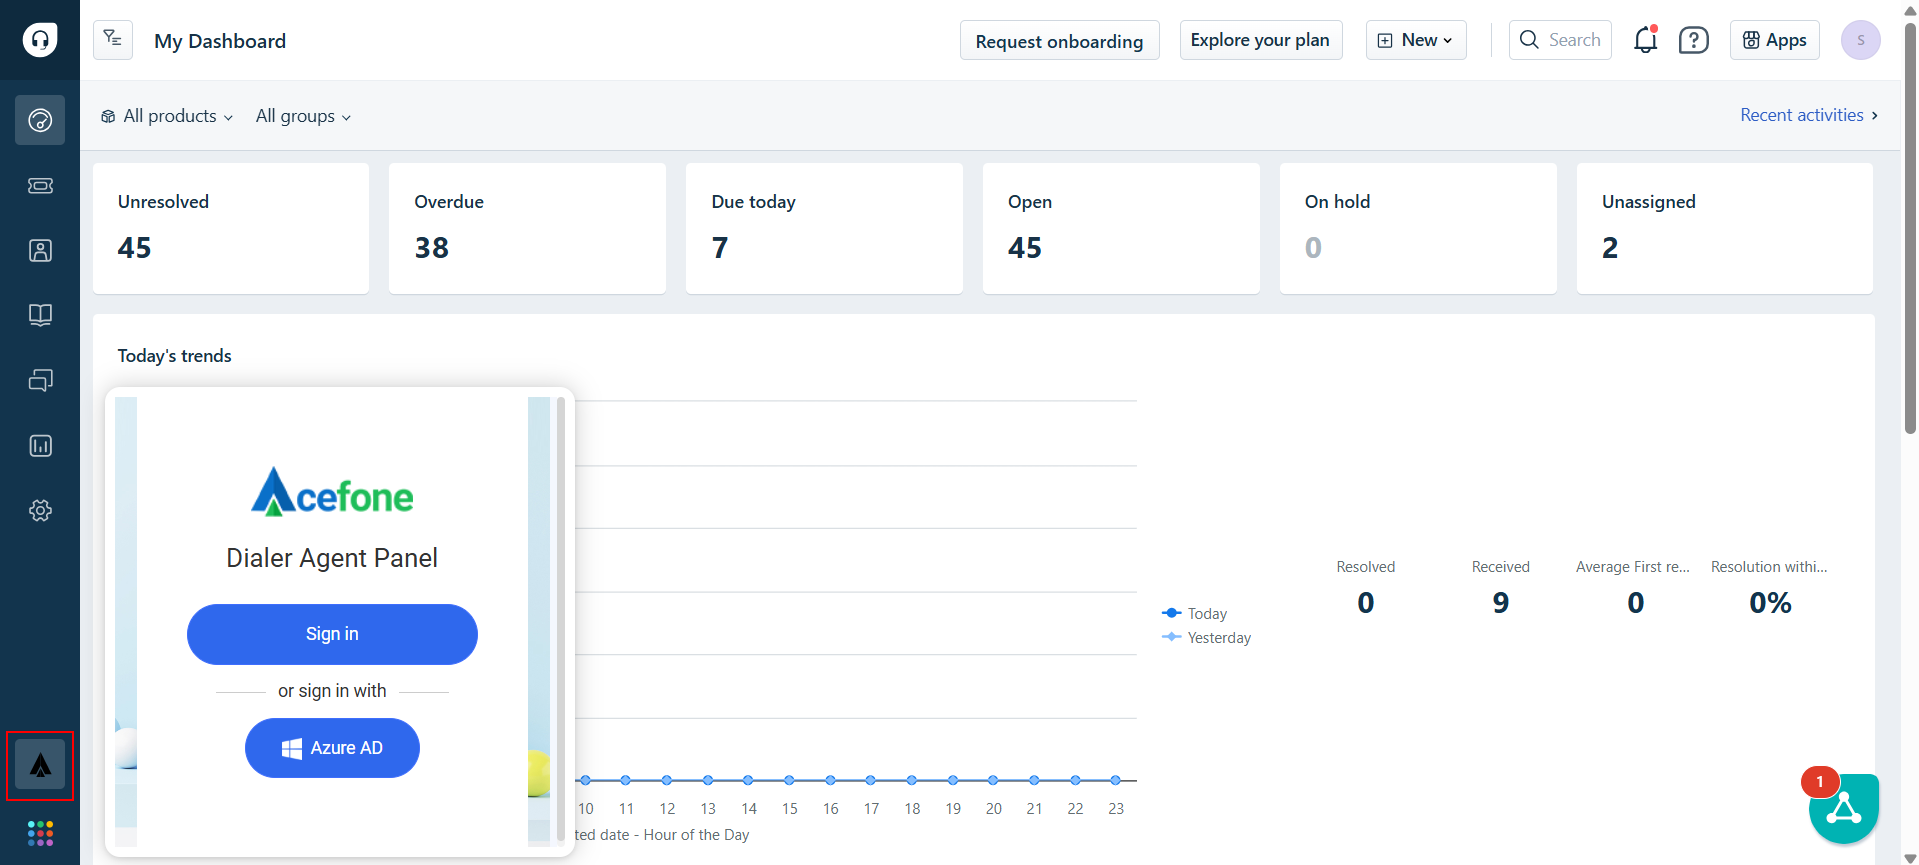
Task: Open the Forums conversations icon
Action: click(x=40, y=380)
